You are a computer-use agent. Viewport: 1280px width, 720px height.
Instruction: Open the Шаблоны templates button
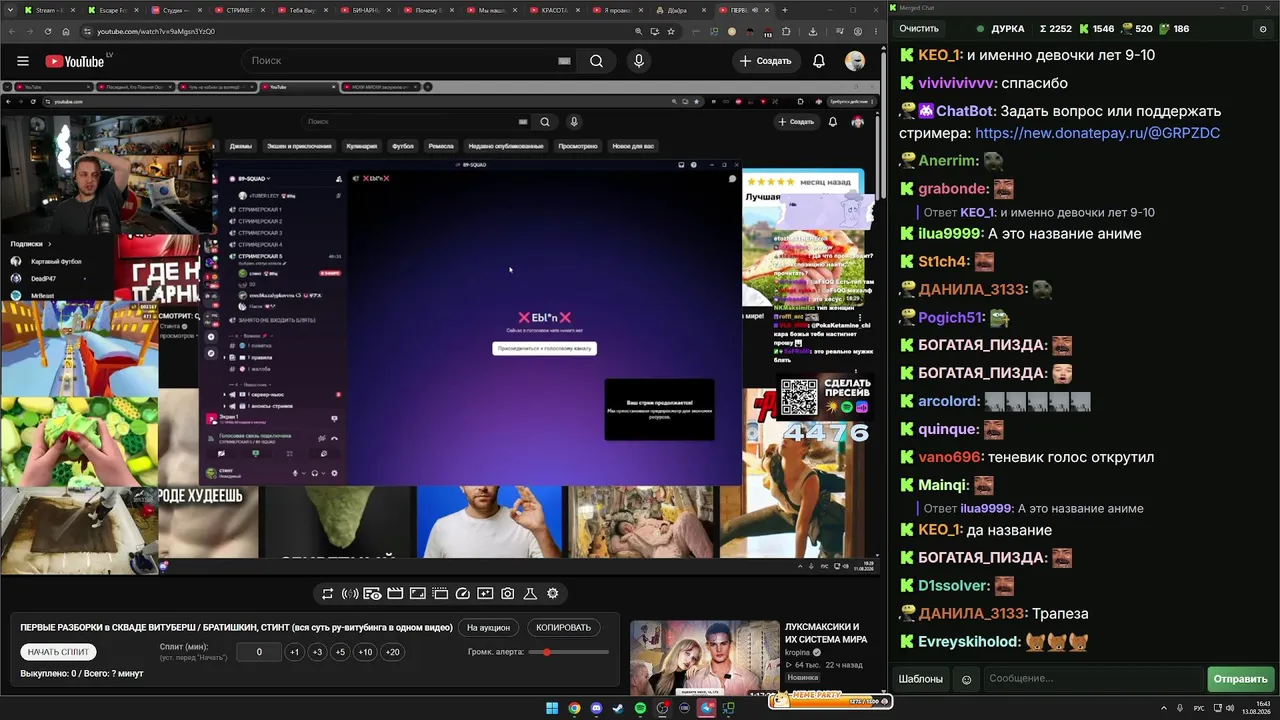(921, 679)
